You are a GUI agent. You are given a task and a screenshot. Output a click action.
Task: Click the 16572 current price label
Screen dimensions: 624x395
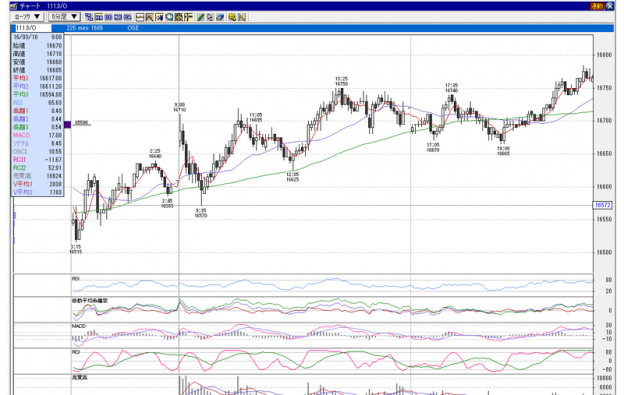coord(603,205)
